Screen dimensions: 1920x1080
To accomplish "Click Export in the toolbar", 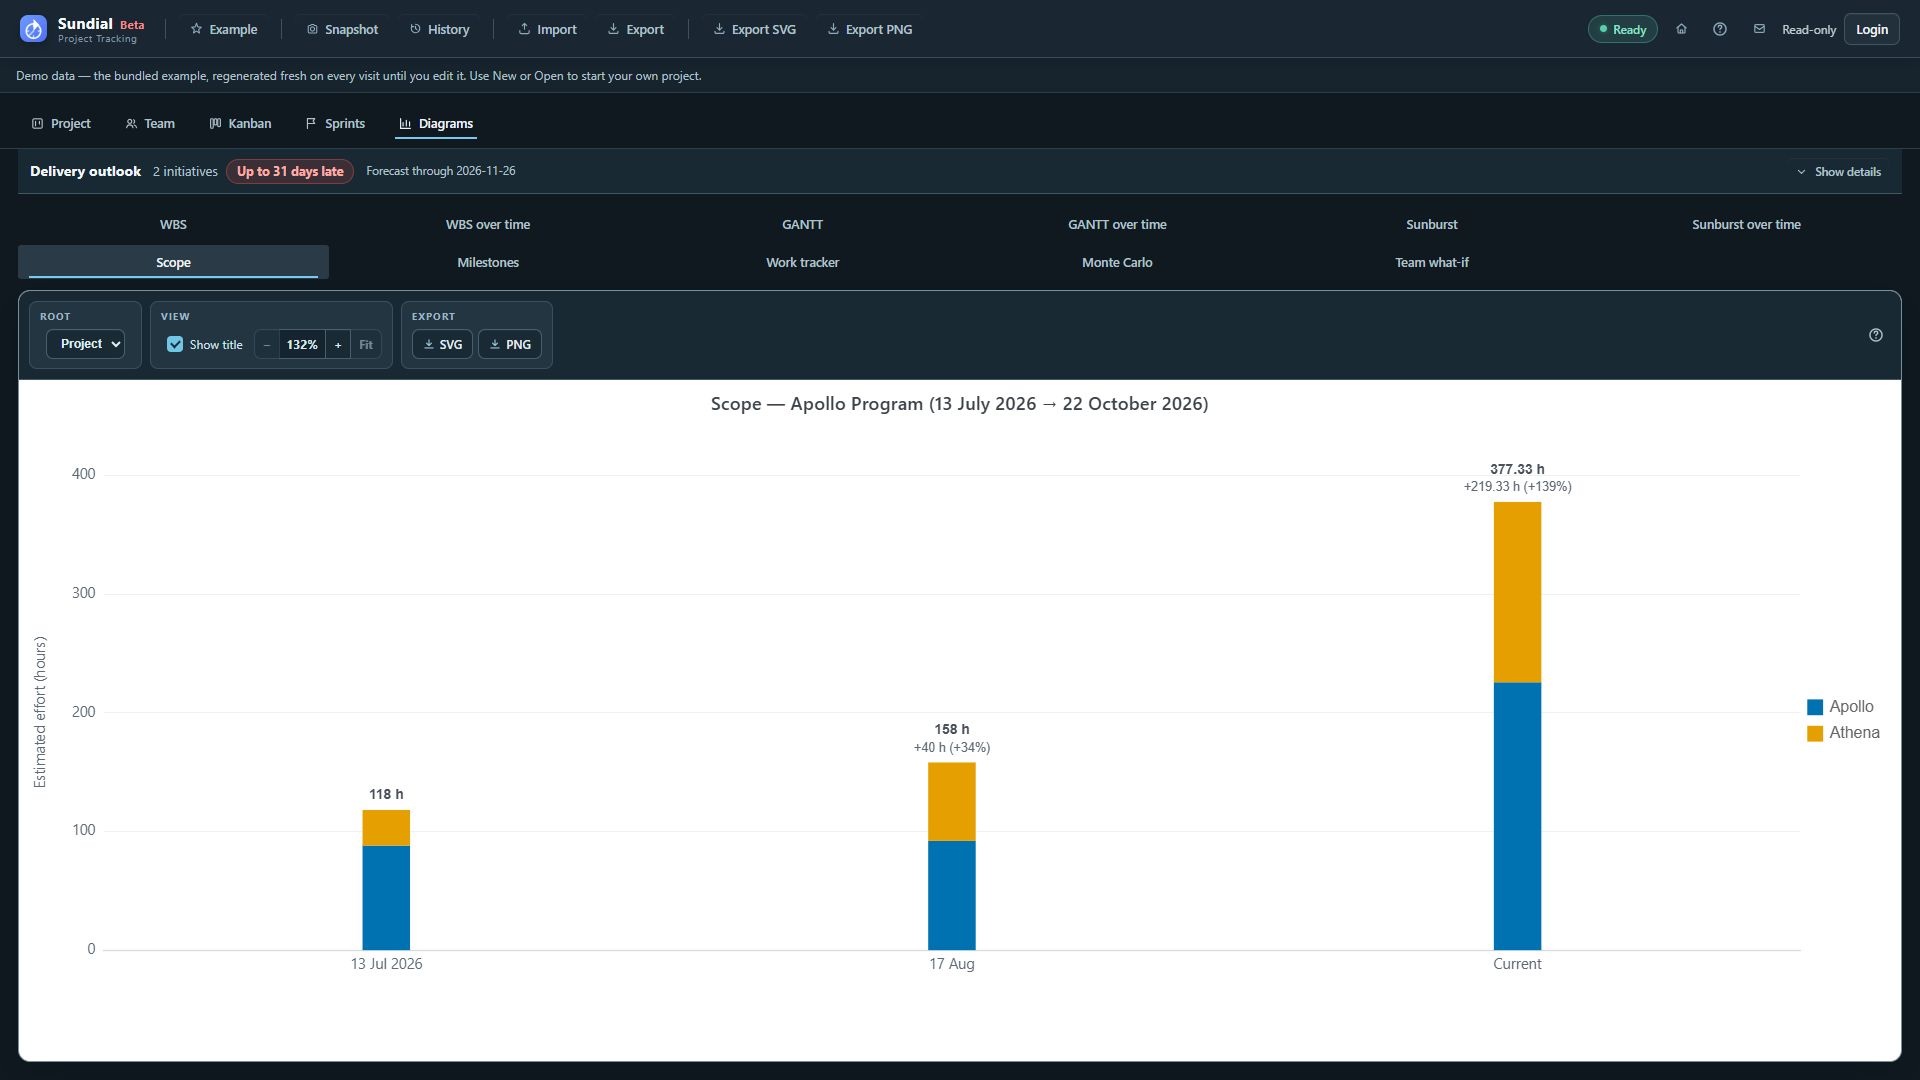I will coord(636,29).
